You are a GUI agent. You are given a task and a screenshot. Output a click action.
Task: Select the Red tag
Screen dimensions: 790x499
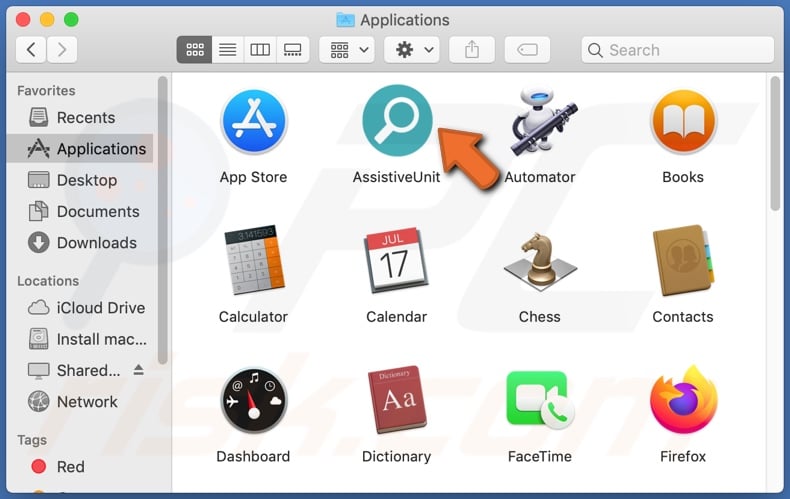pyautogui.click(x=80, y=467)
